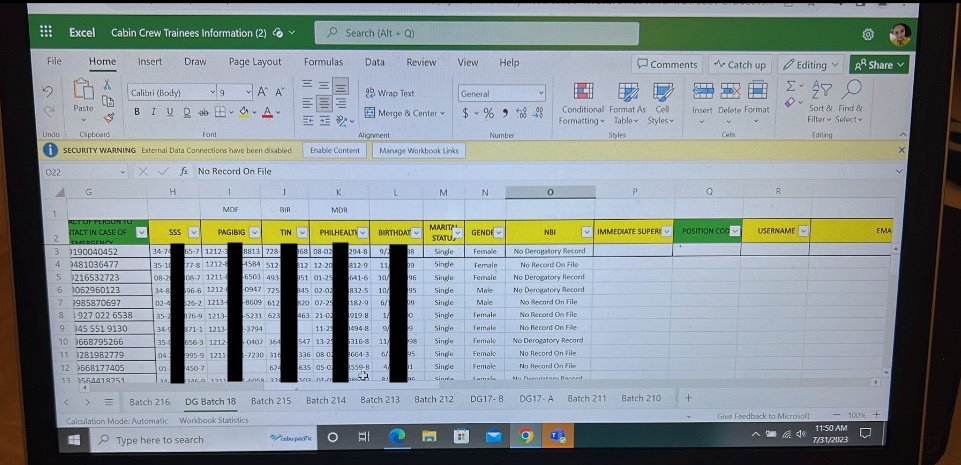Image resolution: width=961 pixels, height=465 pixels.
Task: Click the Decrease Decimal icon
Action: pos(538,113)
